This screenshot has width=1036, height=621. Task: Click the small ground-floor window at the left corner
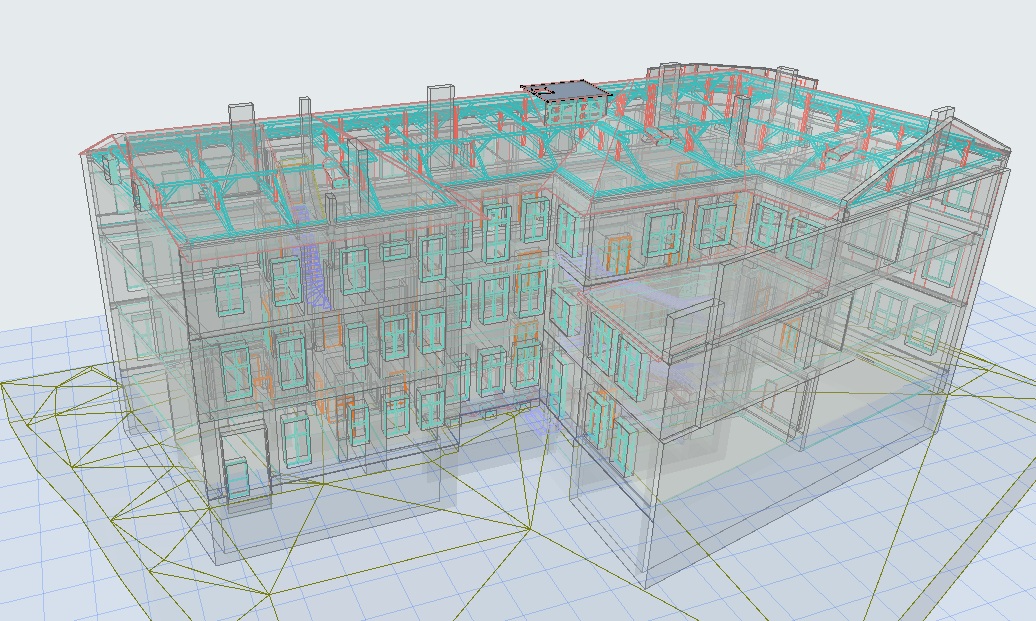coord(237,477)
